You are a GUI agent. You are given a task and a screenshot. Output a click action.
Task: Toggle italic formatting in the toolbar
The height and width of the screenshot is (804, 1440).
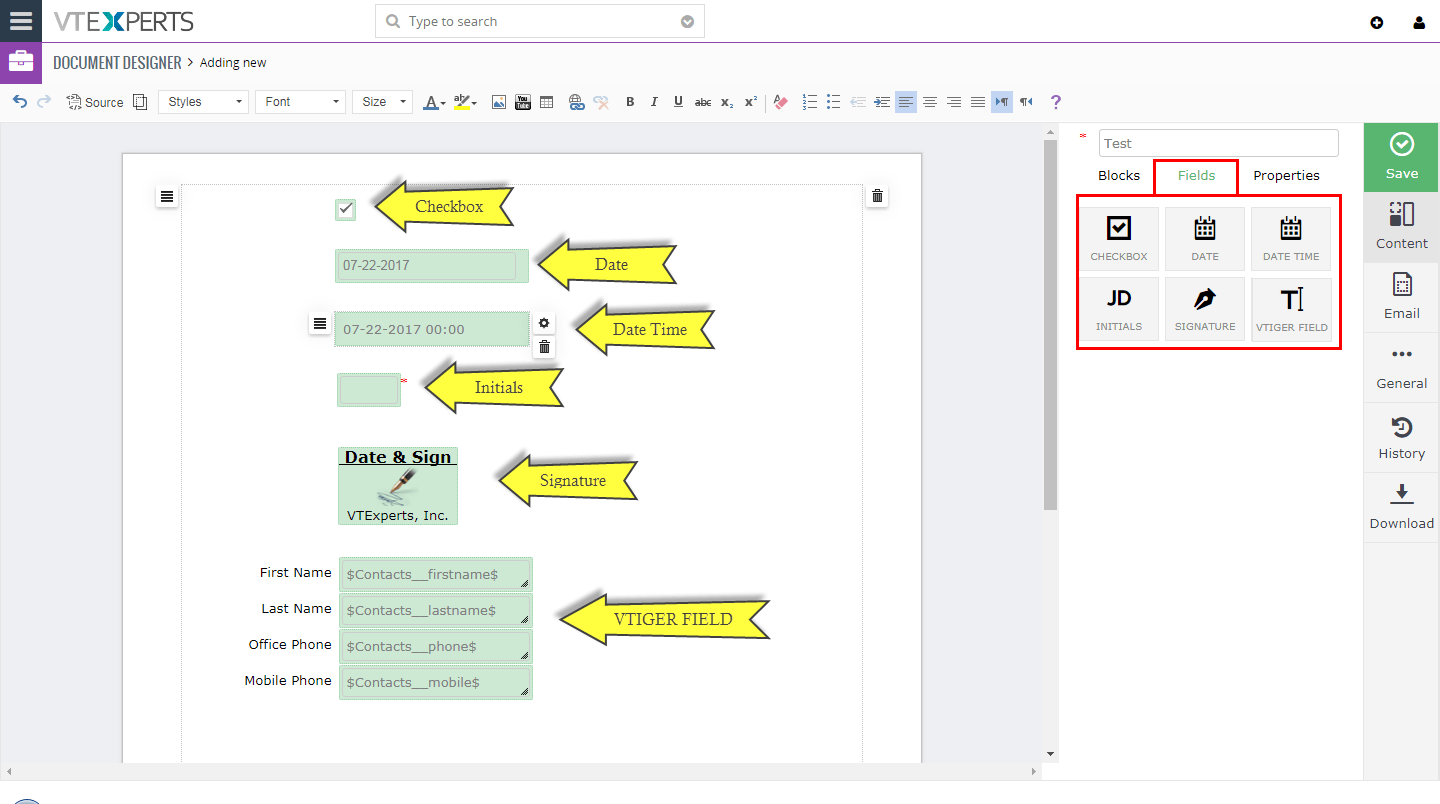pos(654,101)
